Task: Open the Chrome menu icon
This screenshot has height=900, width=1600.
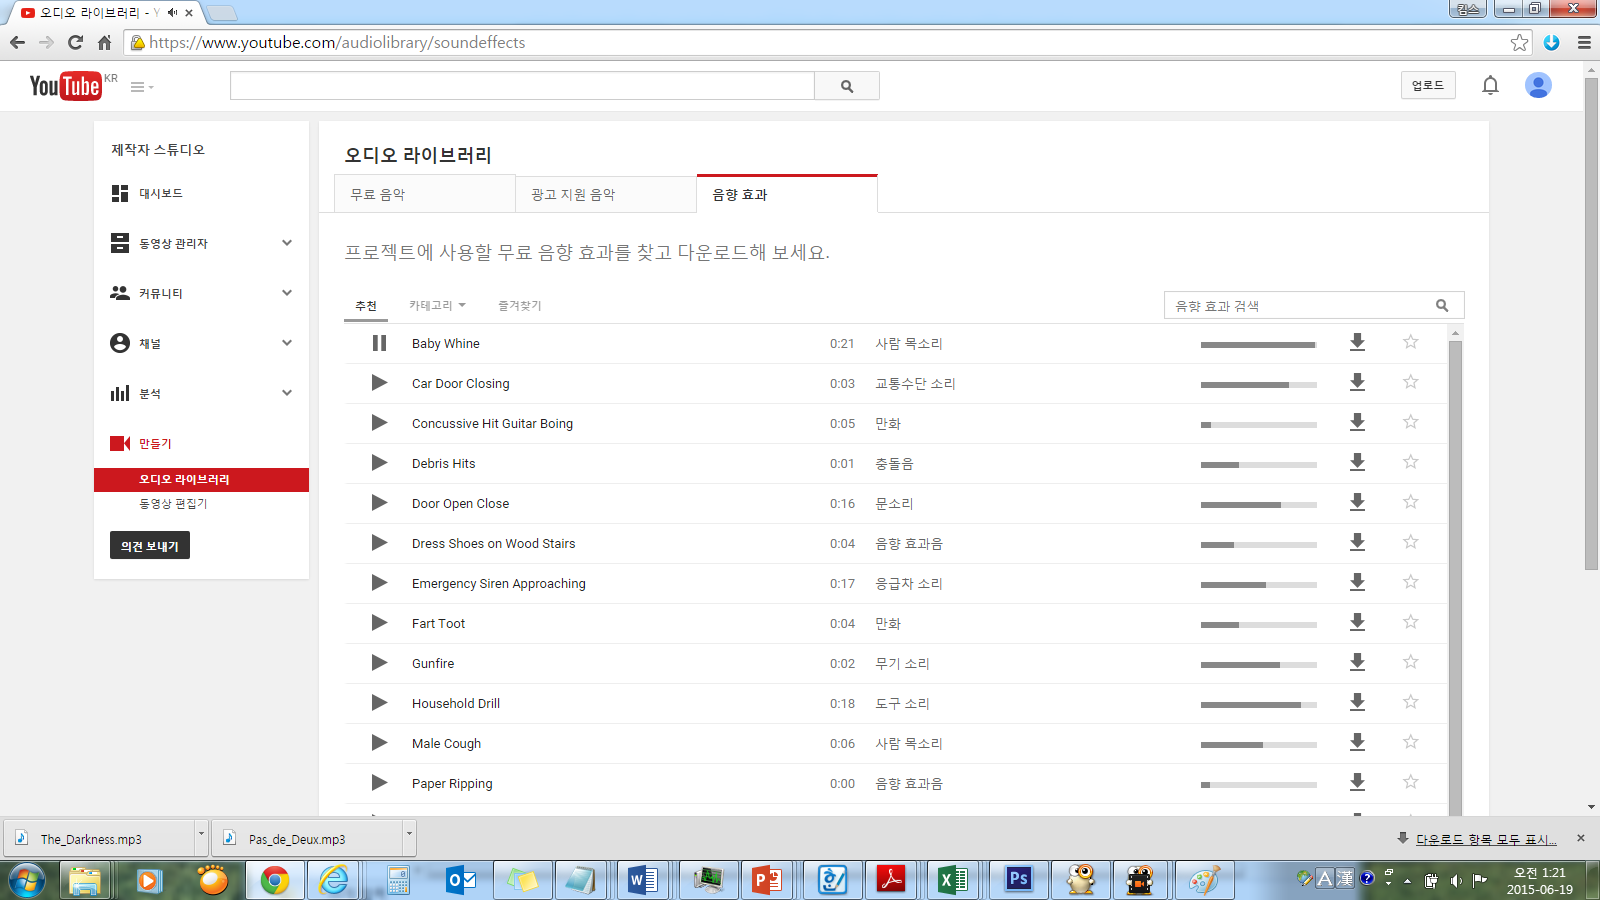Action: (1584, 42)
